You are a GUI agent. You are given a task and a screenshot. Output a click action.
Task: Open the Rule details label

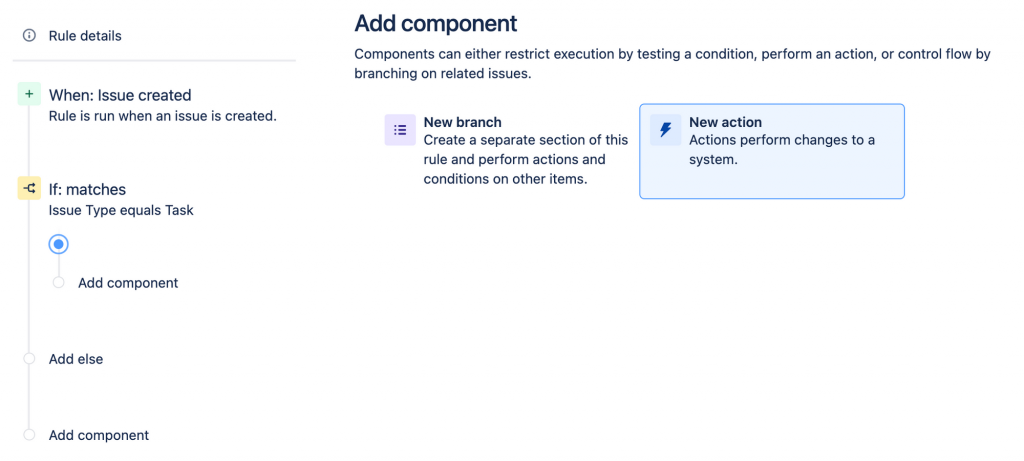point(85,36)
